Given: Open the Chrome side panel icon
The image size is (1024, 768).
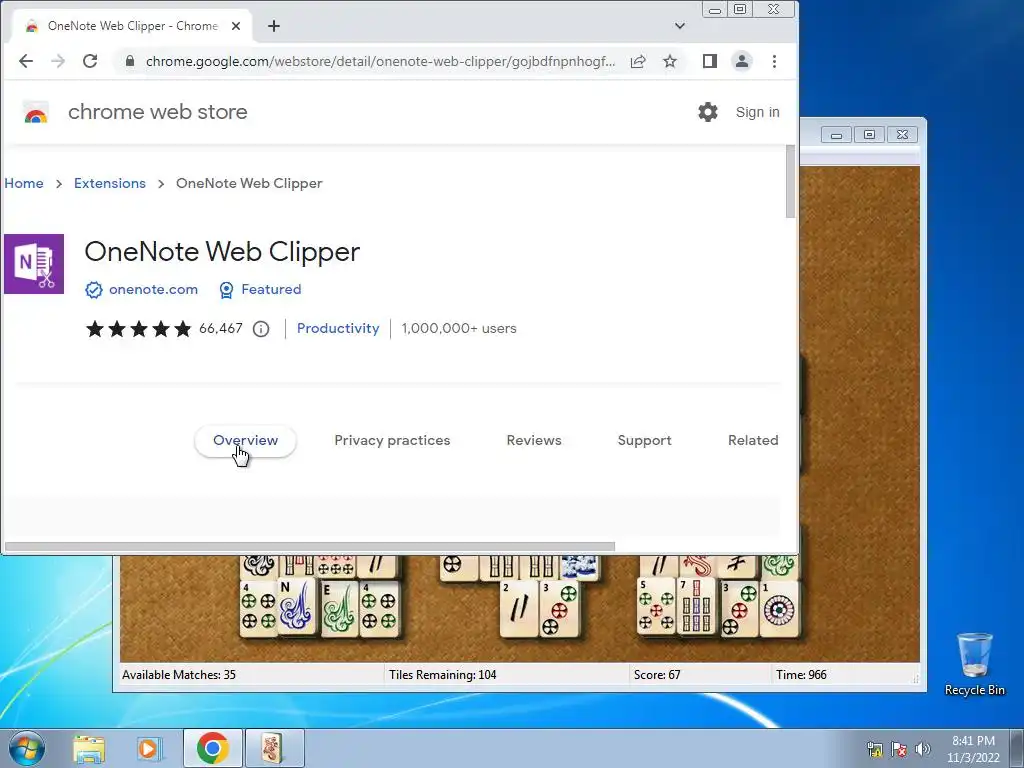Looking at the screenshot, I should (x=710, y=61).
